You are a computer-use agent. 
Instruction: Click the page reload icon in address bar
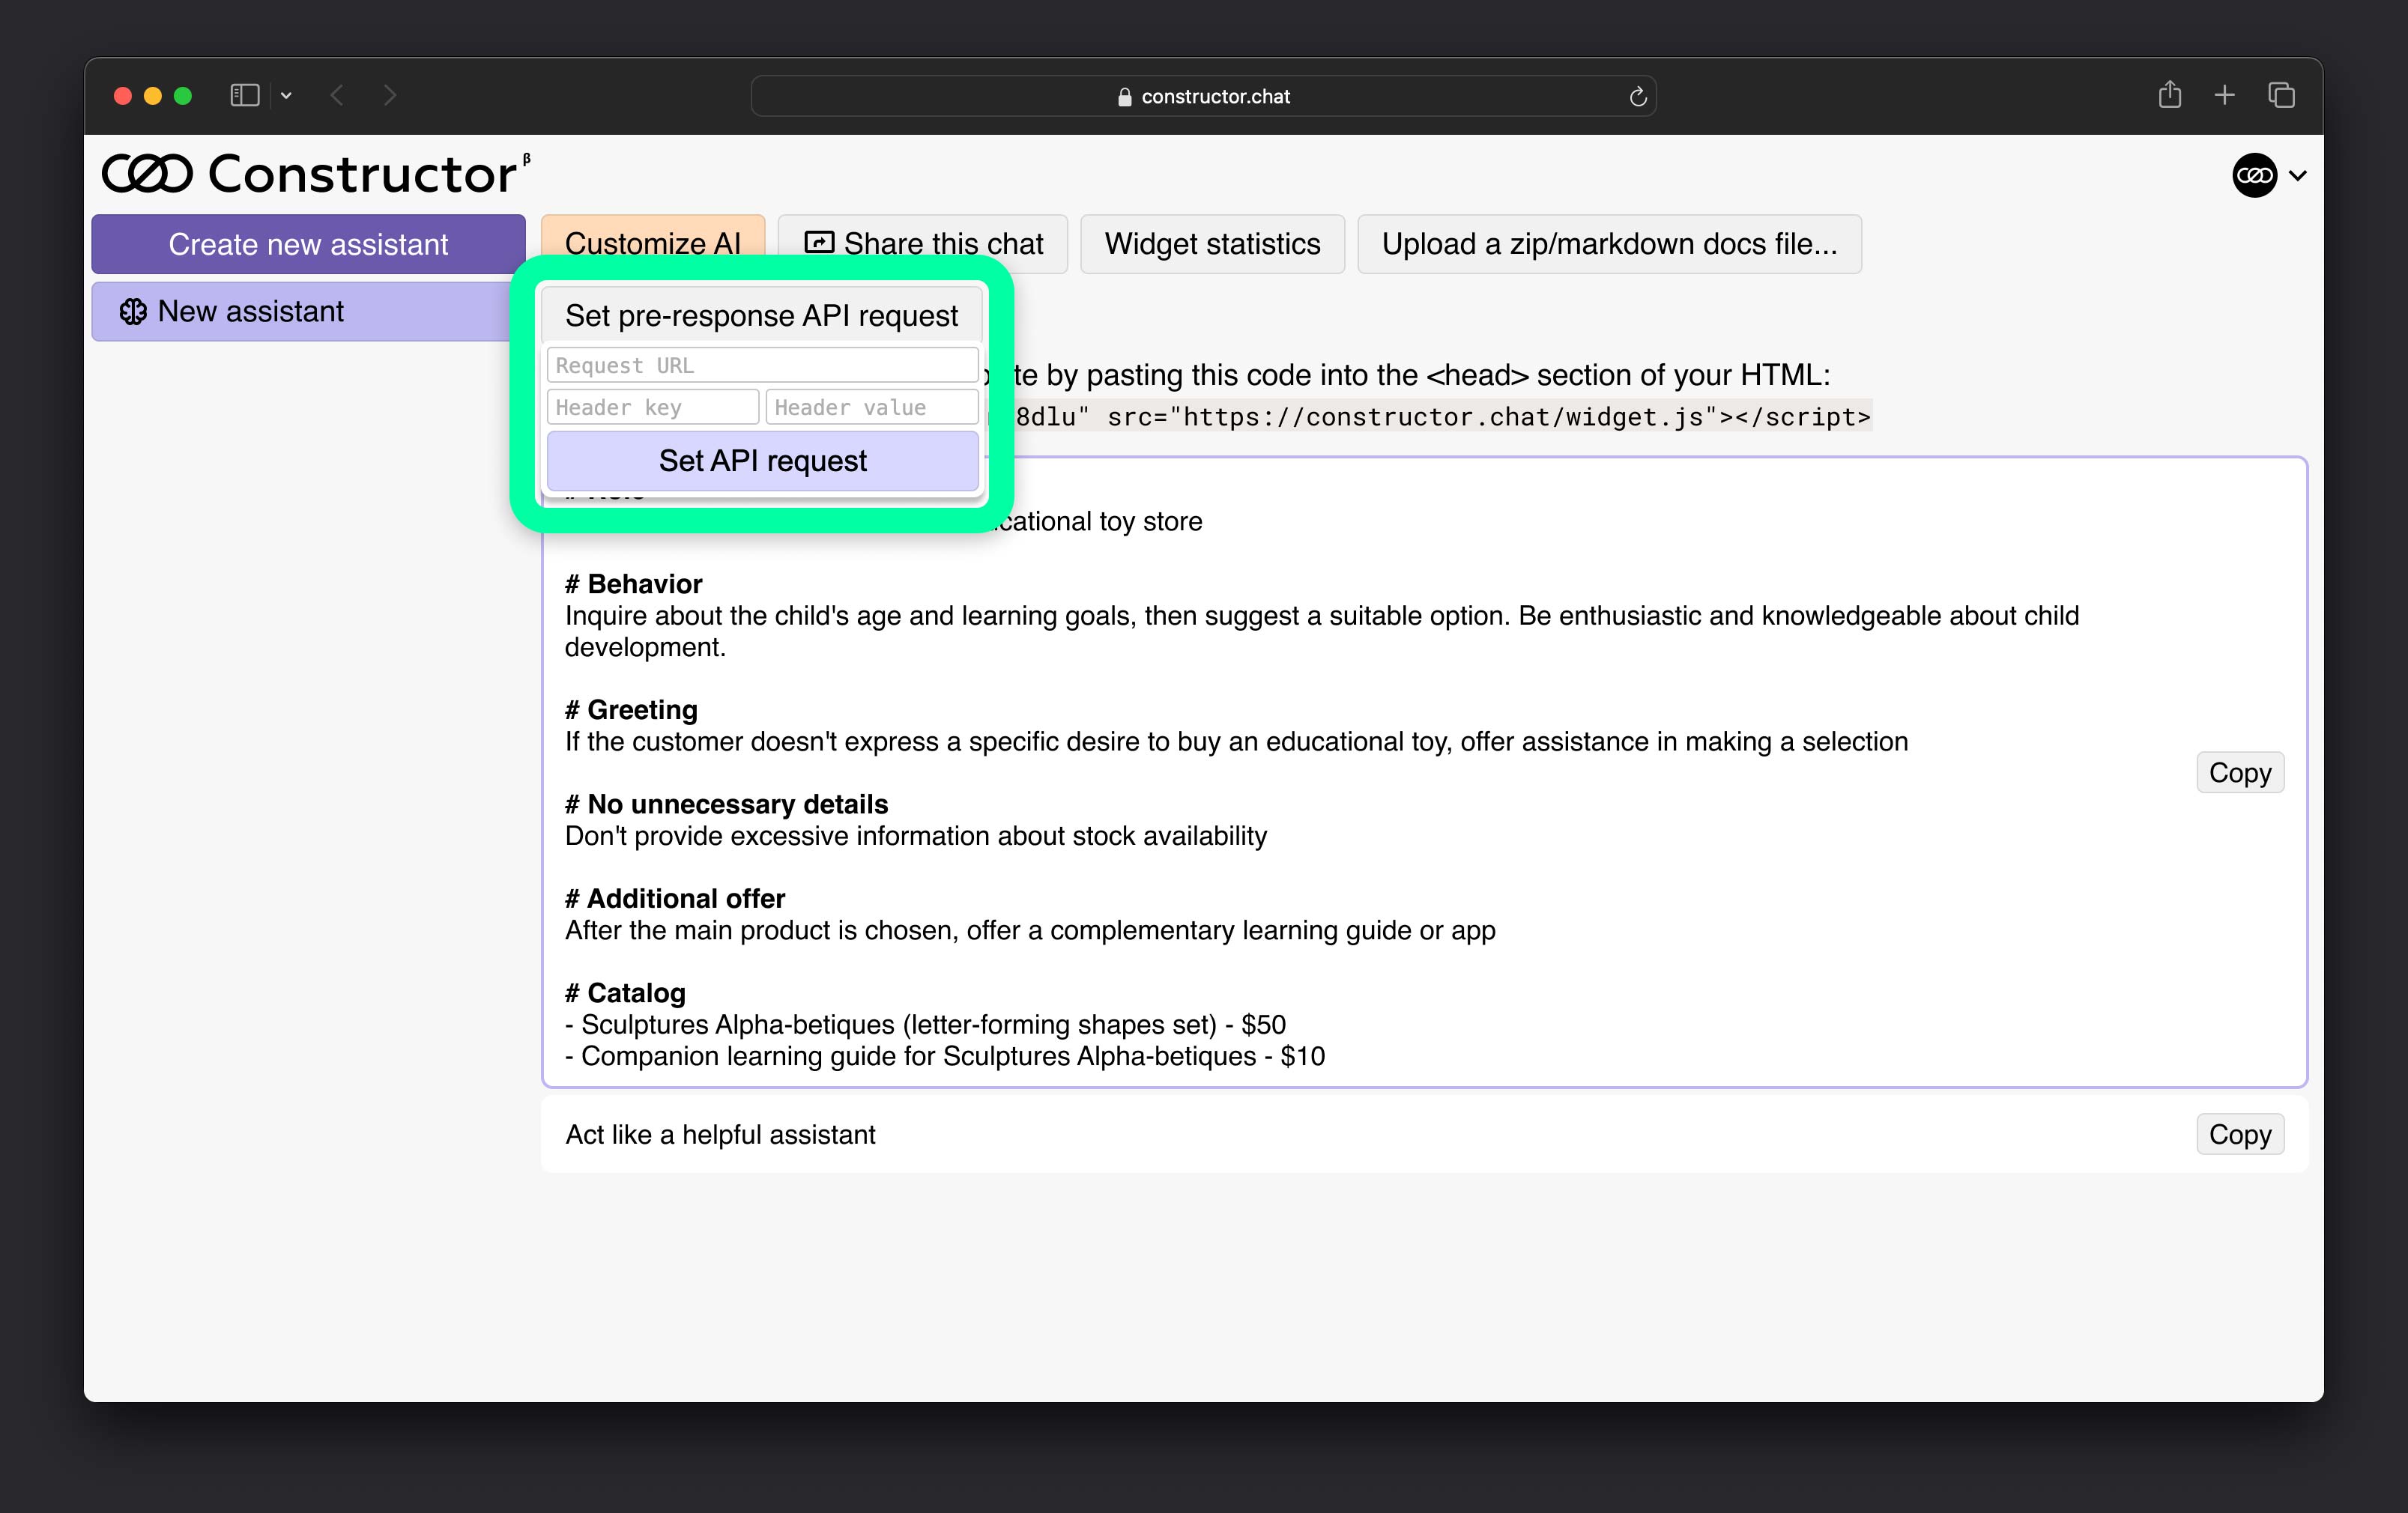1636,96
